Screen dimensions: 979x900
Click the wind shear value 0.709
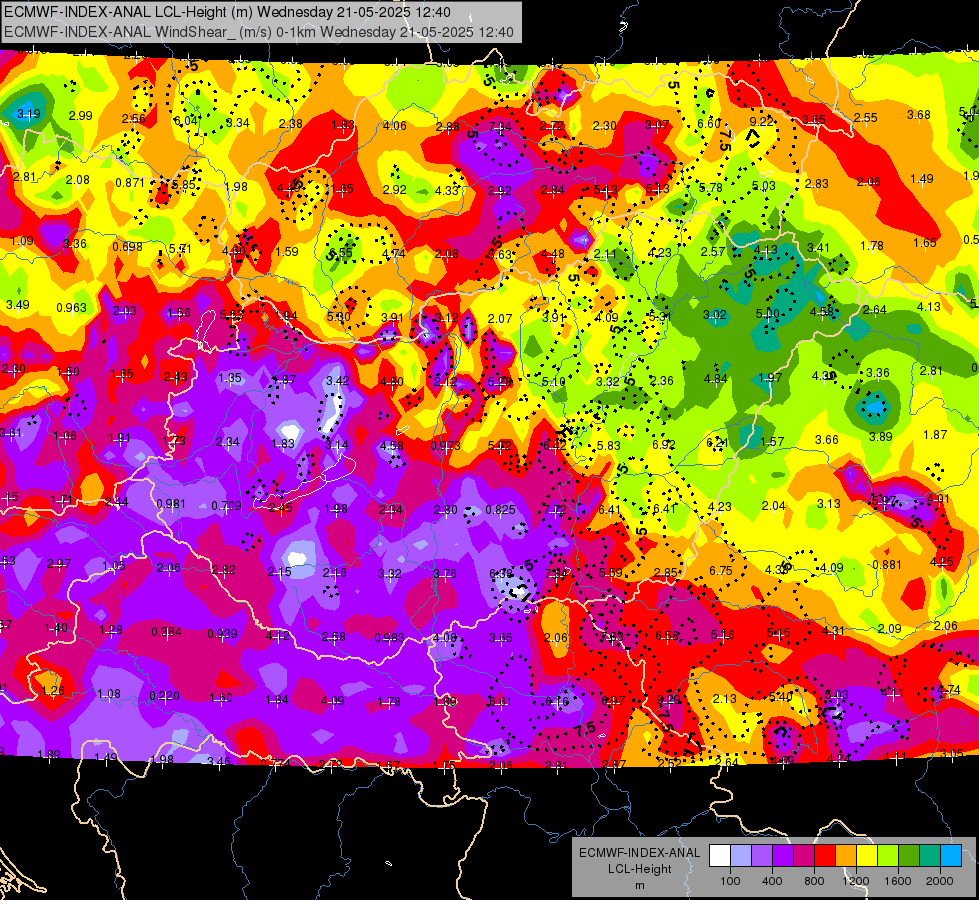[x=226, y=505]
